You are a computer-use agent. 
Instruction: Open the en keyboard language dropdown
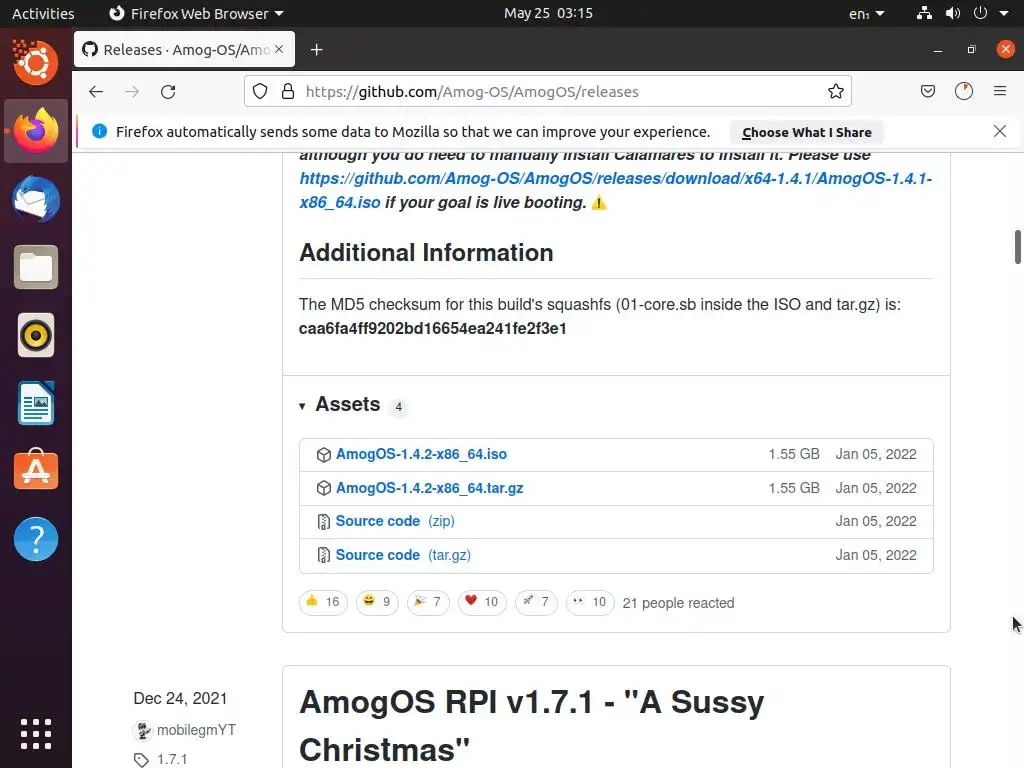coord(866,13)
